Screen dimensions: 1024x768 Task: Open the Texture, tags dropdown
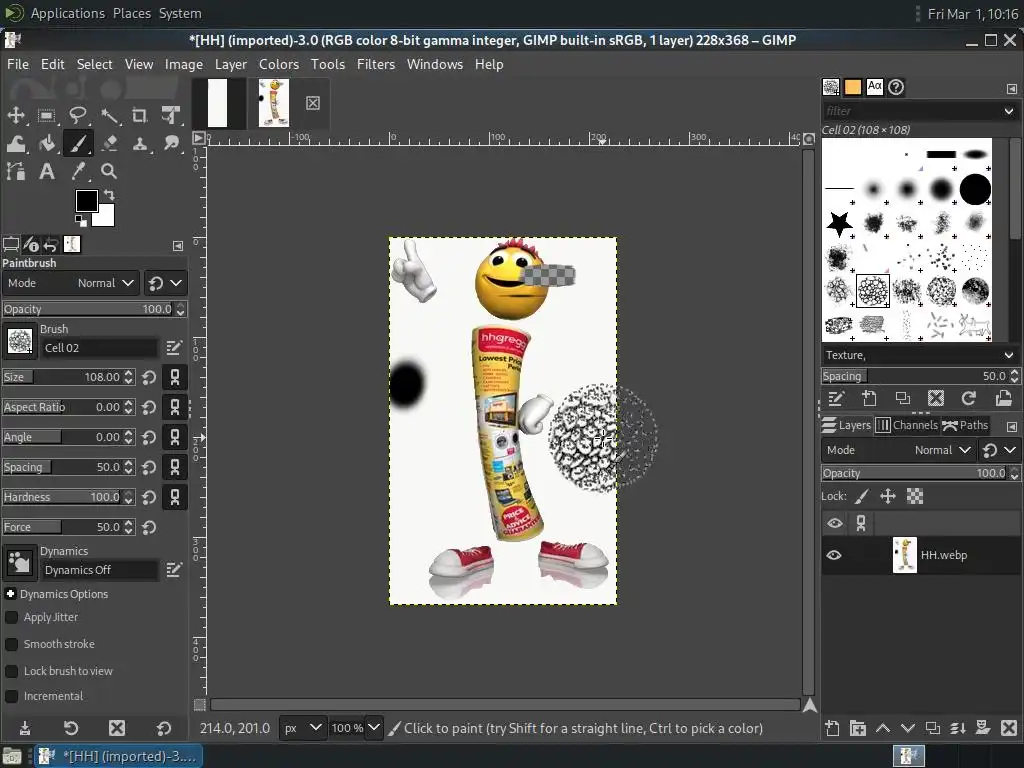(1008, 355)
